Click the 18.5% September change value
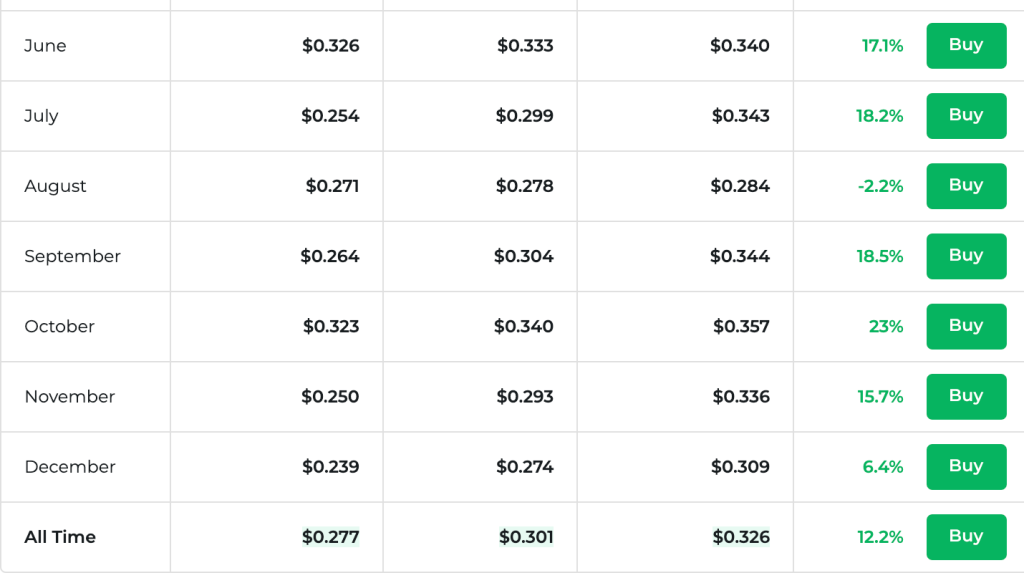1024x573 pixels. pos(880,256)
